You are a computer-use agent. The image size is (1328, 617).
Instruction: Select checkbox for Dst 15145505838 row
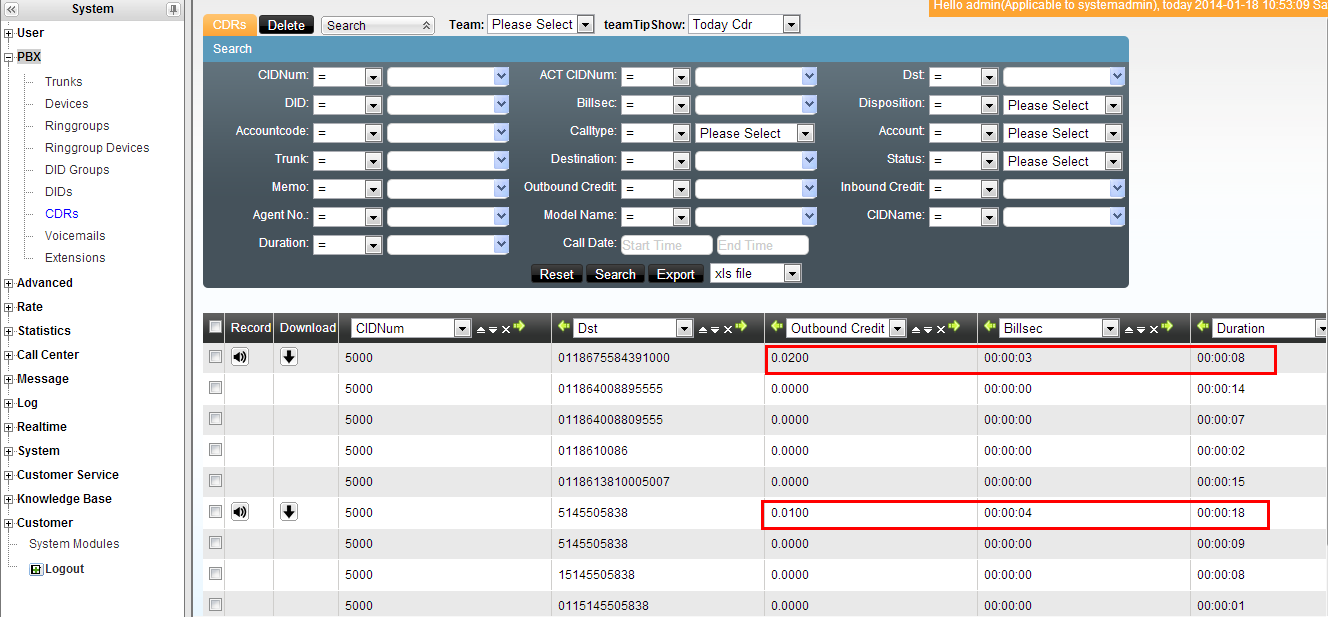tap(215, 574)
